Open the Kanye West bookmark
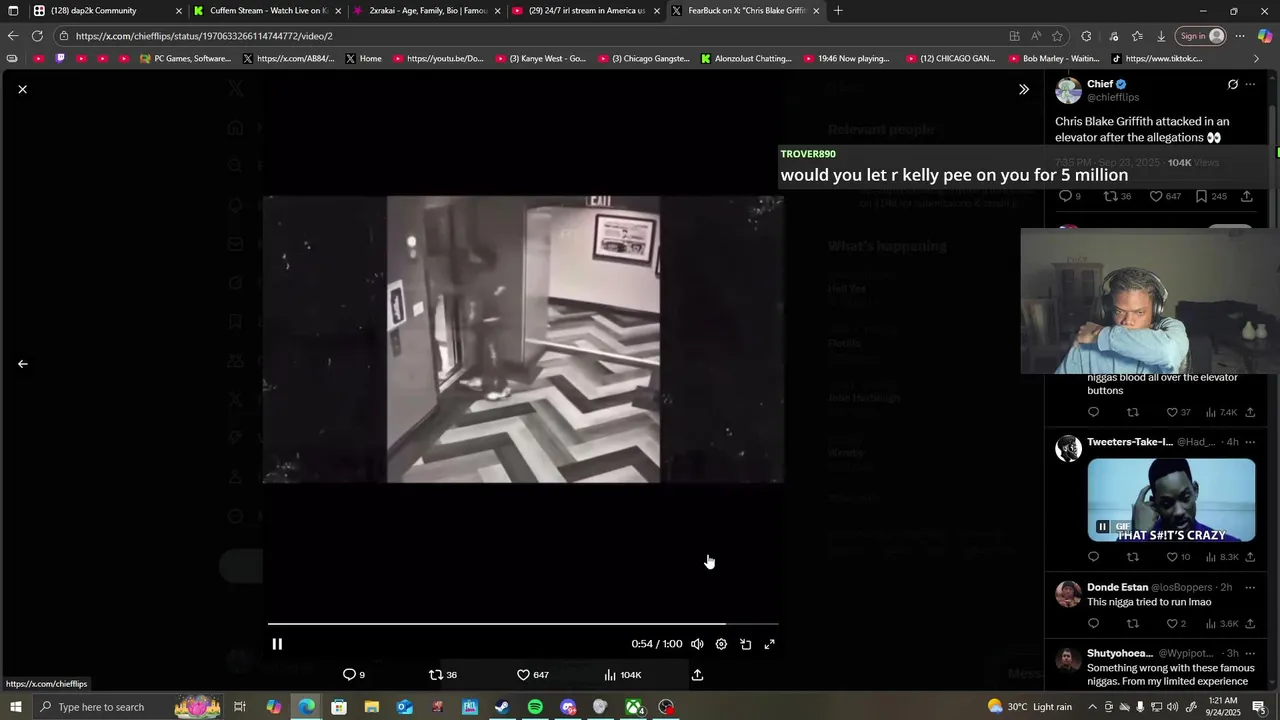The image size is (1280, 720). point(540,59)
